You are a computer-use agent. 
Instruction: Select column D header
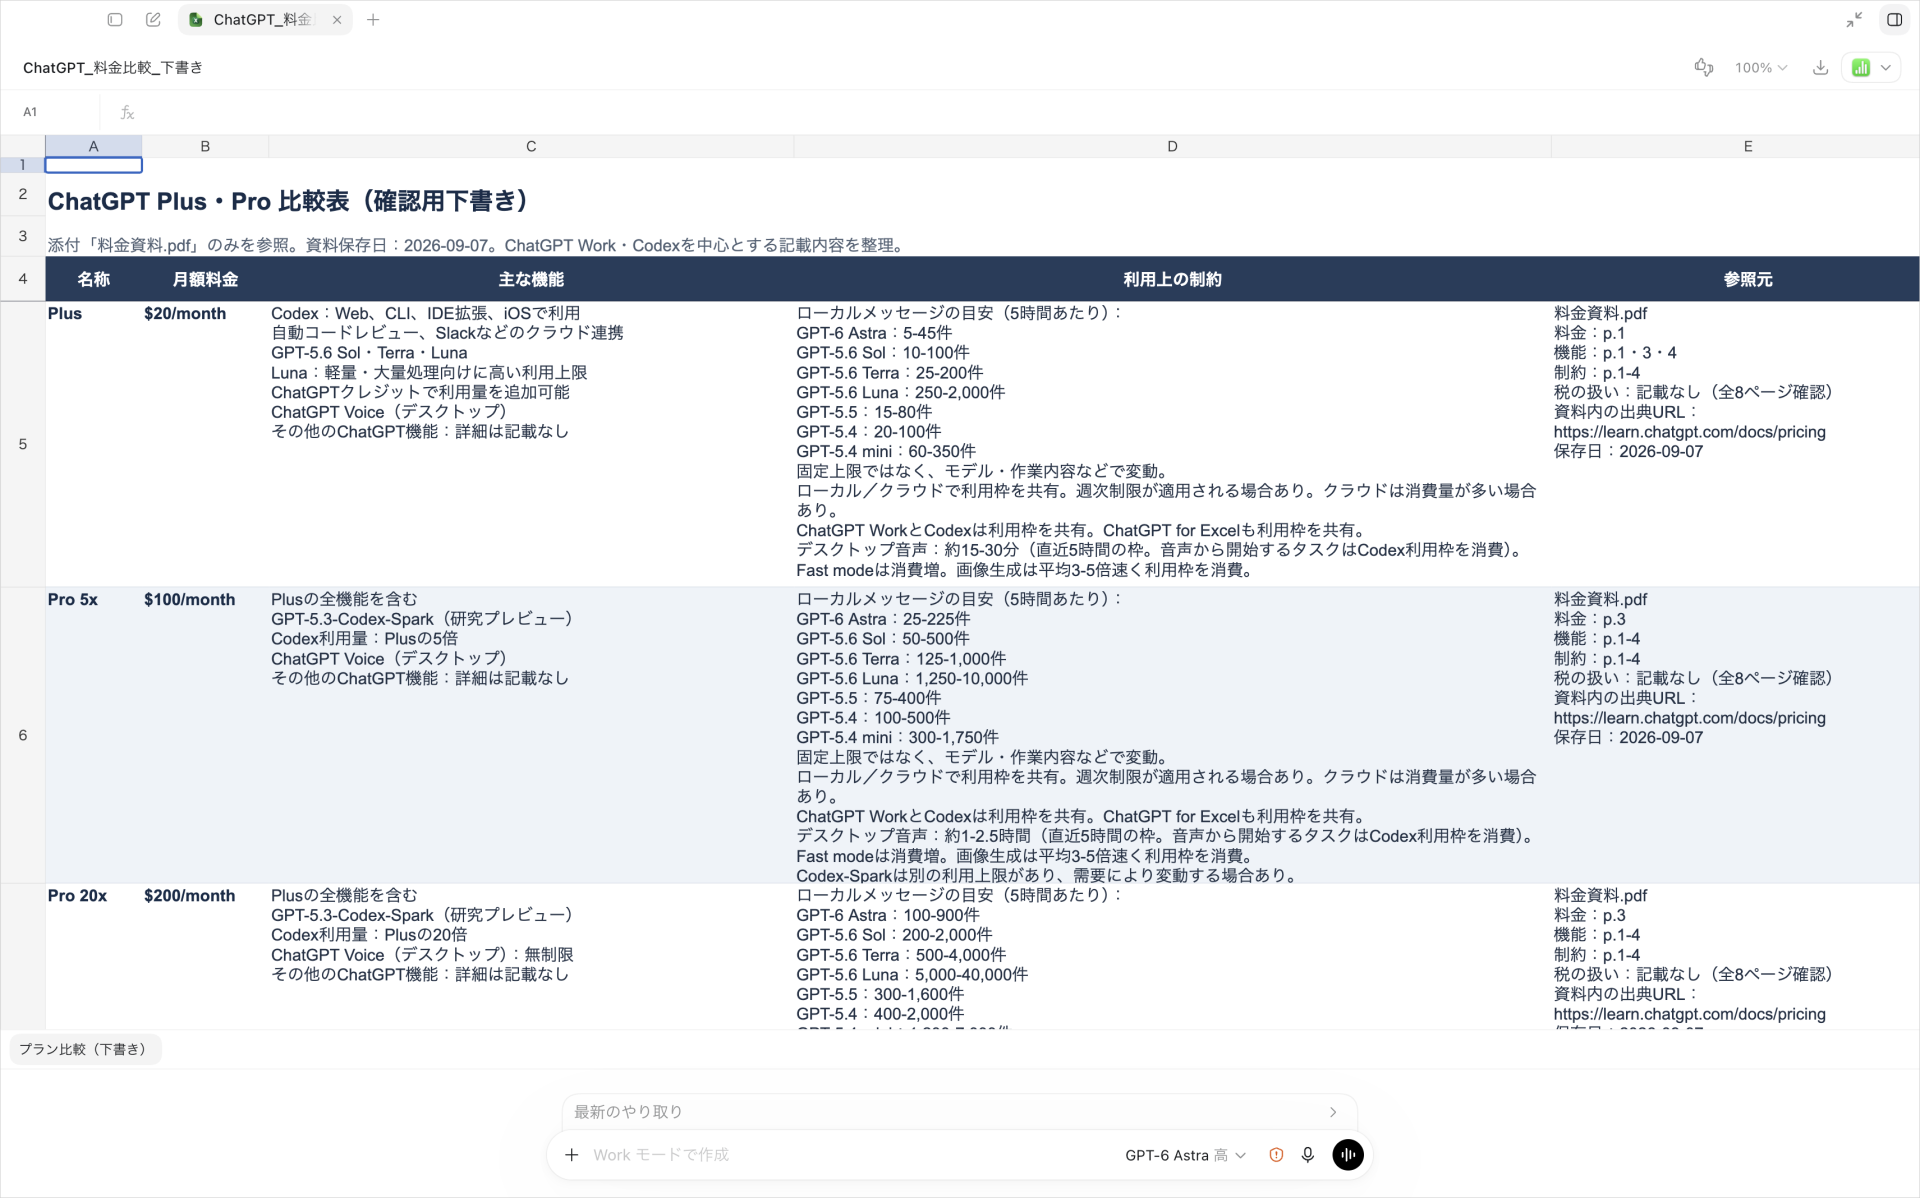click(x=1172, y=146)
